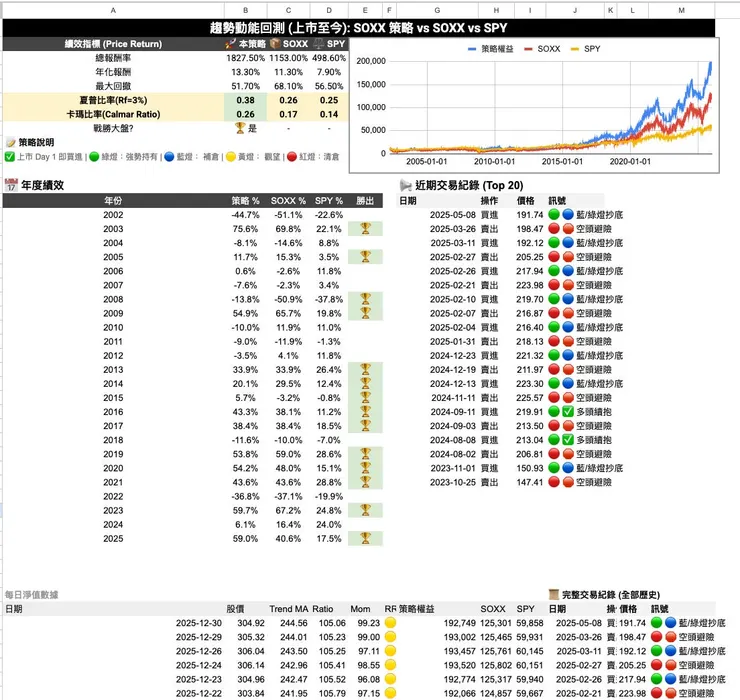The height and width of the screenshot is (700, 740).
Task: Click the scroll icon beside 完整交易紀錄
Action: click(554, 594)
